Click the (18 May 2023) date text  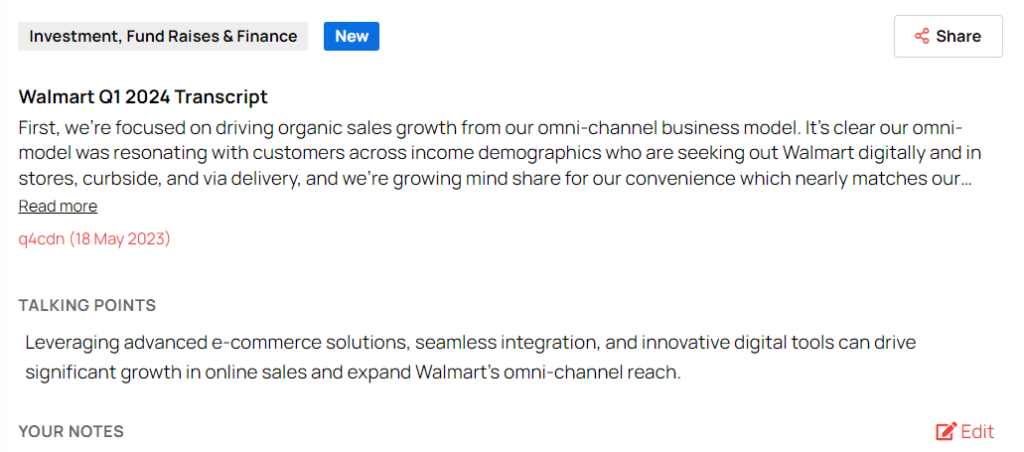pyautogui.click(x=119, y=239)
